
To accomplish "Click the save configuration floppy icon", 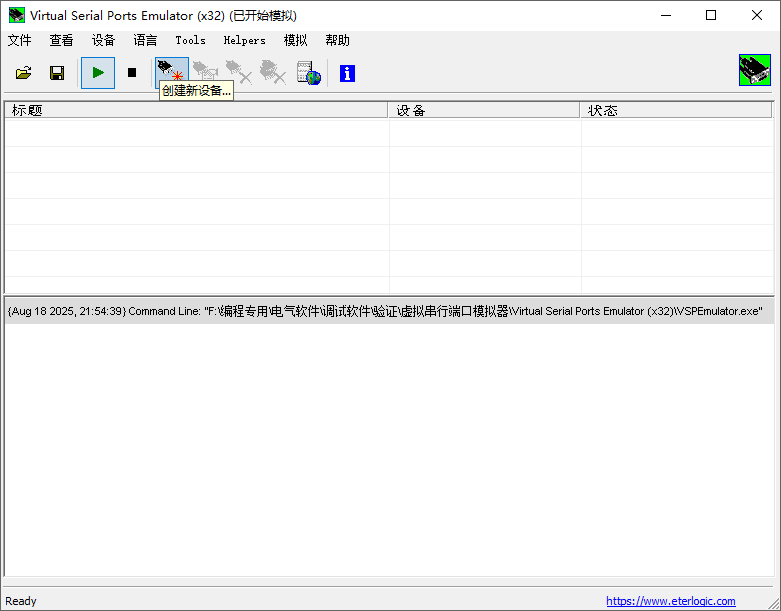I will [x=57, y=73].
